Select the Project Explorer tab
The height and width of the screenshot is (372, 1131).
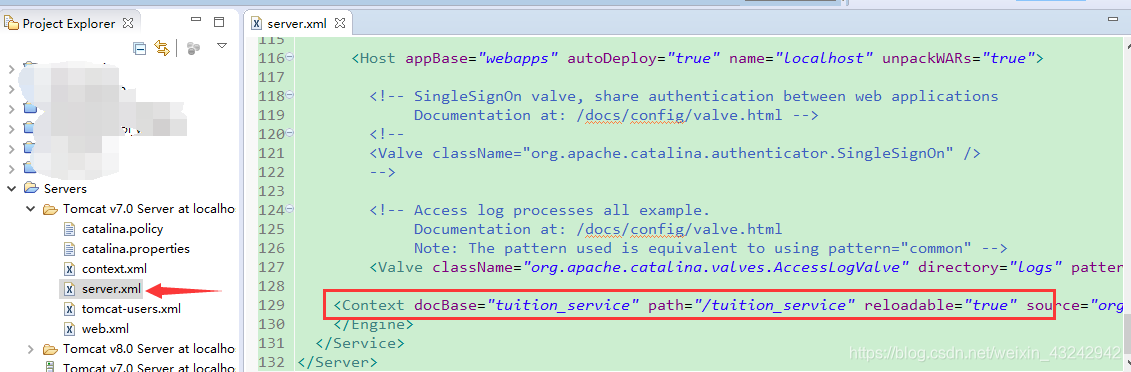tap(69, 24)
